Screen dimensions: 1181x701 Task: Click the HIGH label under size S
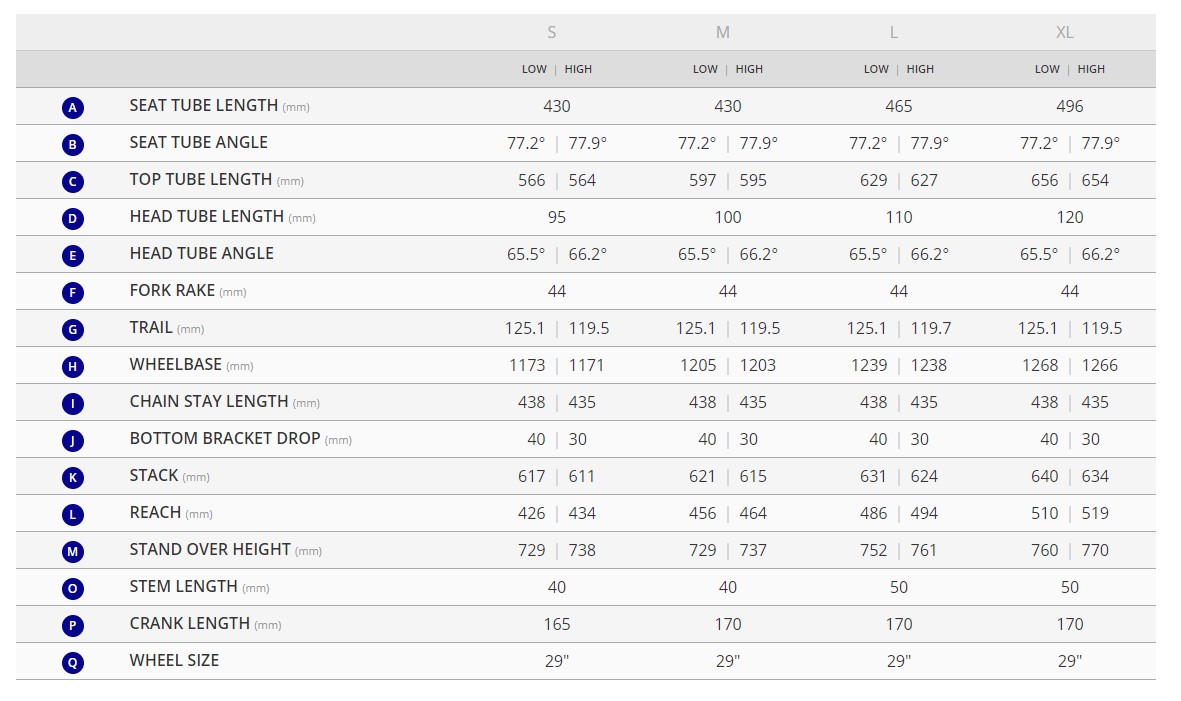pos(578,69)
